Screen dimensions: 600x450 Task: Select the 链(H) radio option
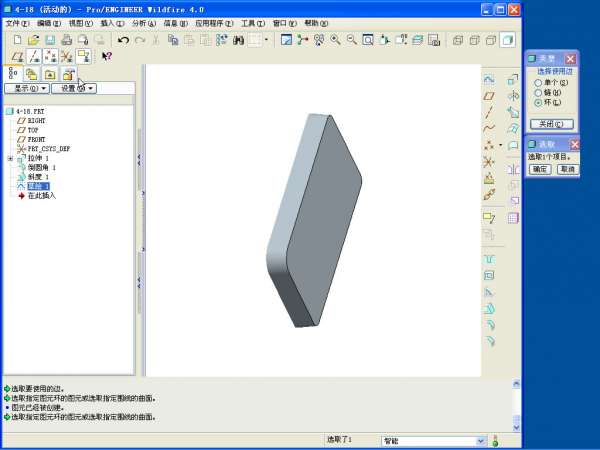pyautogui.click(x=538, y=93)
